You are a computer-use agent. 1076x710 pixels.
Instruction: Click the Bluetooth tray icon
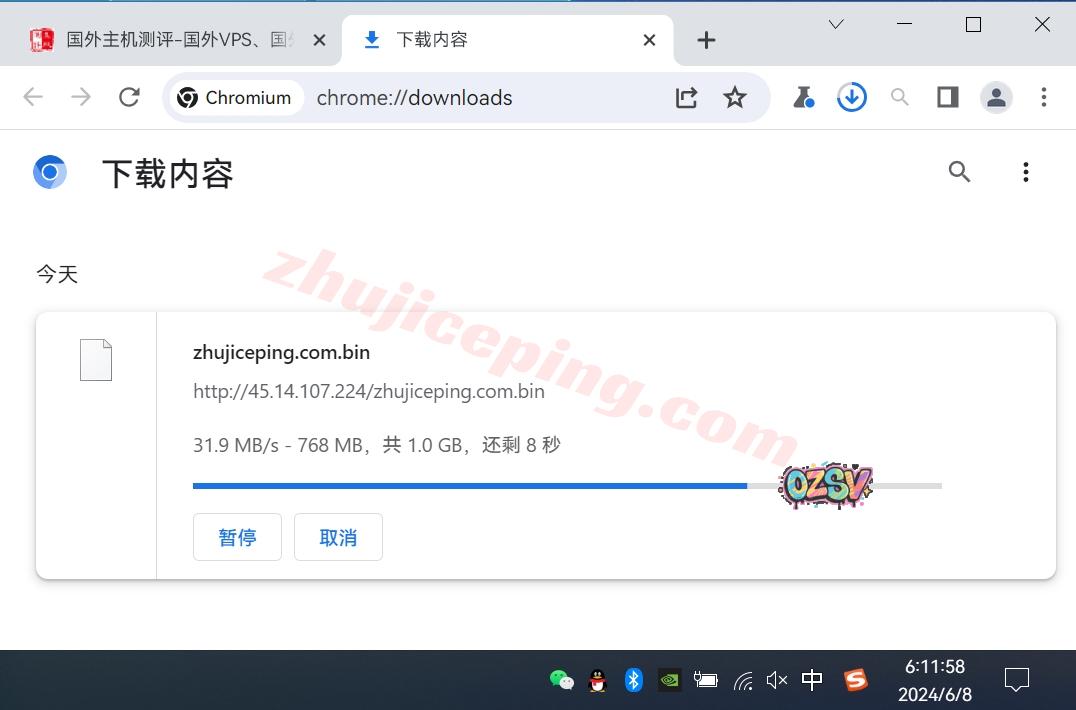coord(633,680)
